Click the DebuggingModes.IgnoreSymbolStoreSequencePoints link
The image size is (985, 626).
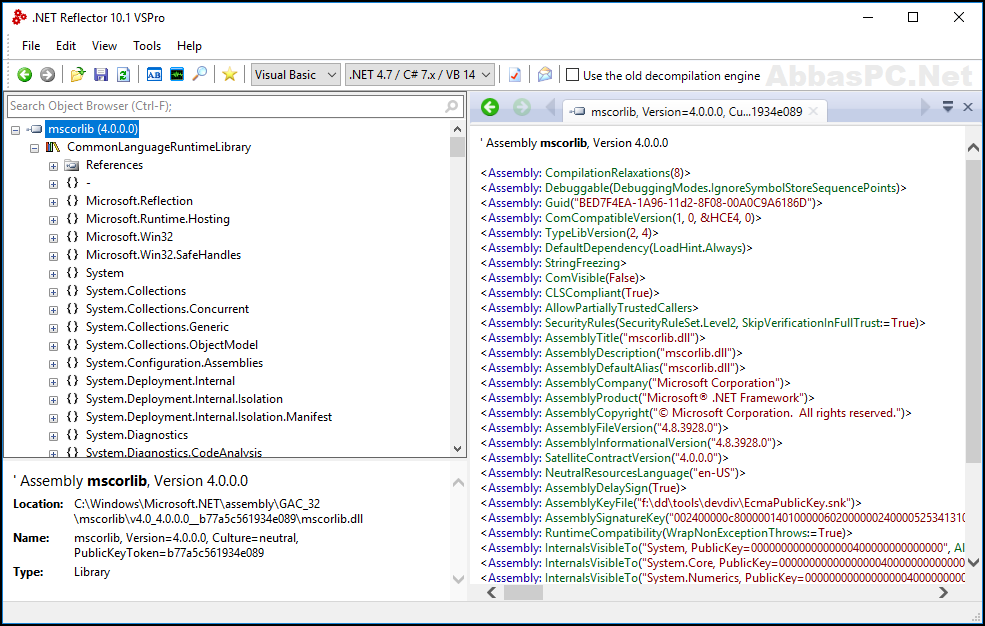click(x=756, y=188)
